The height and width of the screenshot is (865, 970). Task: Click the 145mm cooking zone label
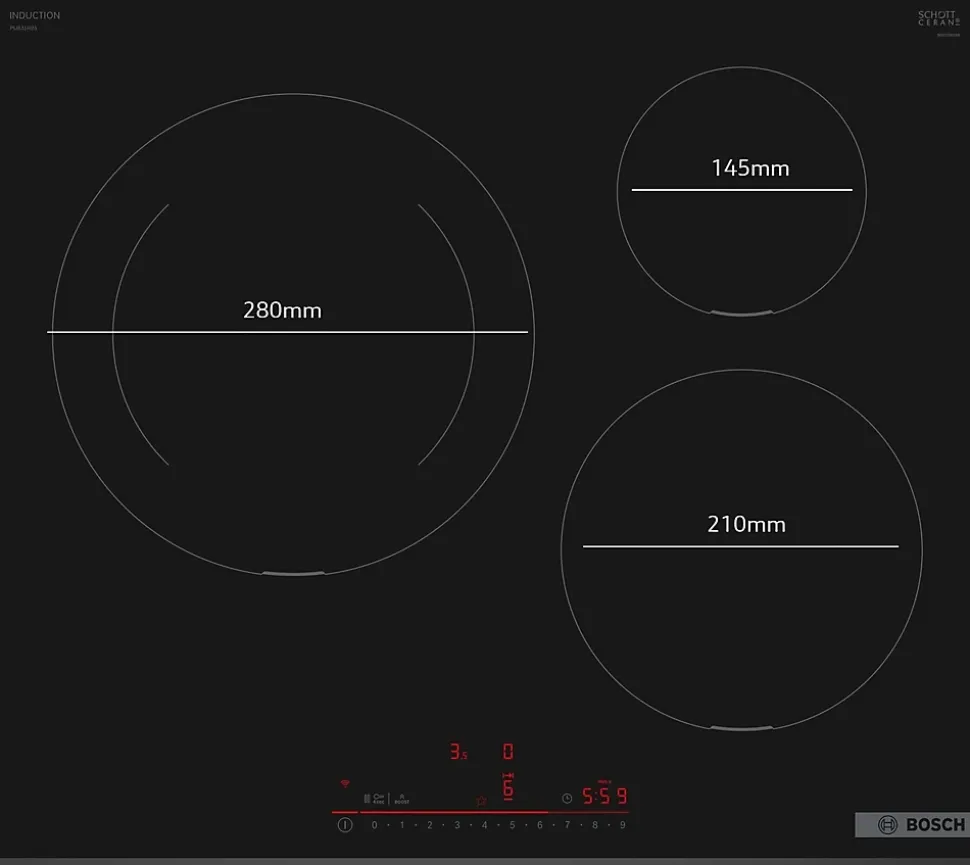coord(750,168)
